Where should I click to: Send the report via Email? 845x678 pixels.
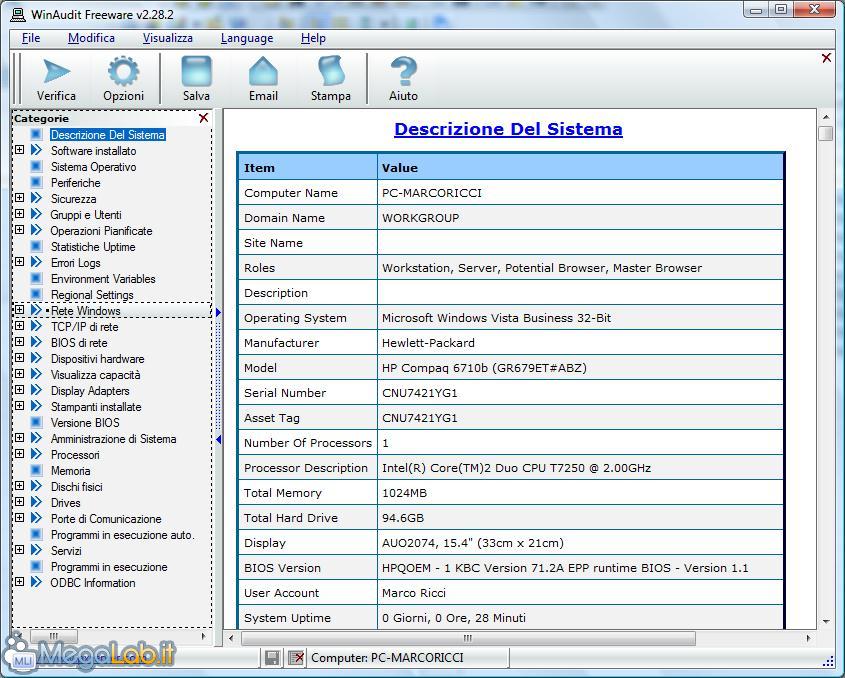click(x=263, y=79)
